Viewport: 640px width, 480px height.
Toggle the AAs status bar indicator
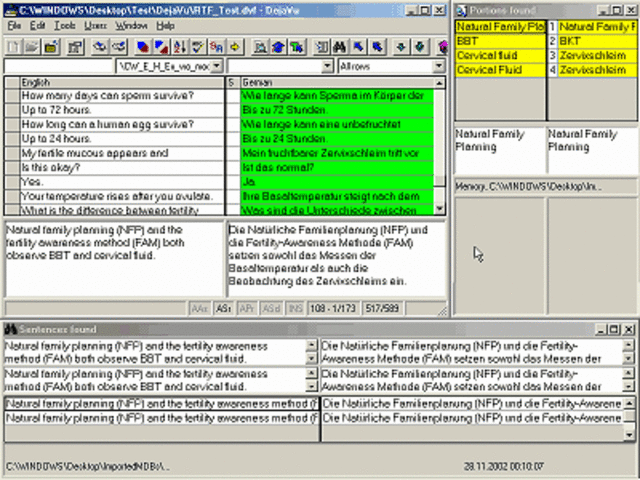coord(200,308)
